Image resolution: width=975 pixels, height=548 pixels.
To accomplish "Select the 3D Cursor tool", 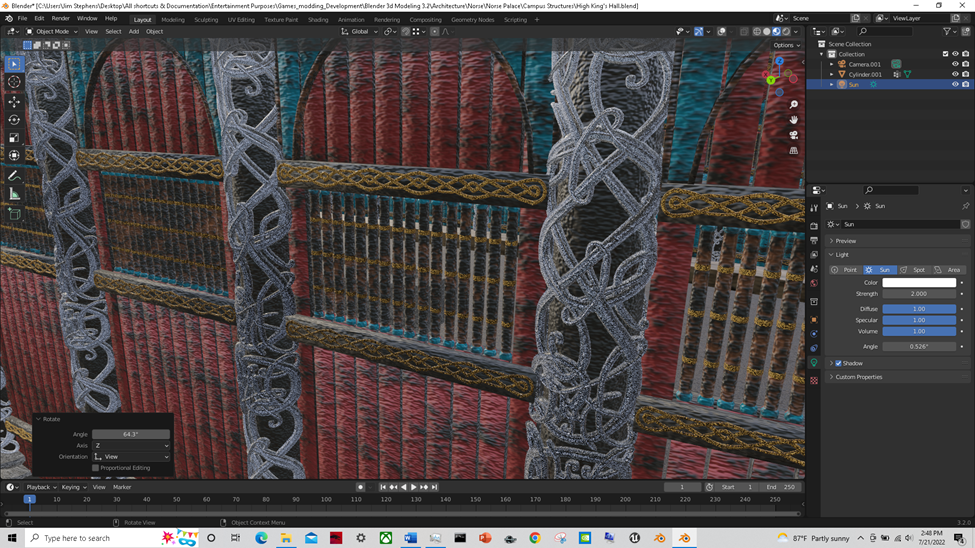I will pyautogui.click(x=14, y=82).
